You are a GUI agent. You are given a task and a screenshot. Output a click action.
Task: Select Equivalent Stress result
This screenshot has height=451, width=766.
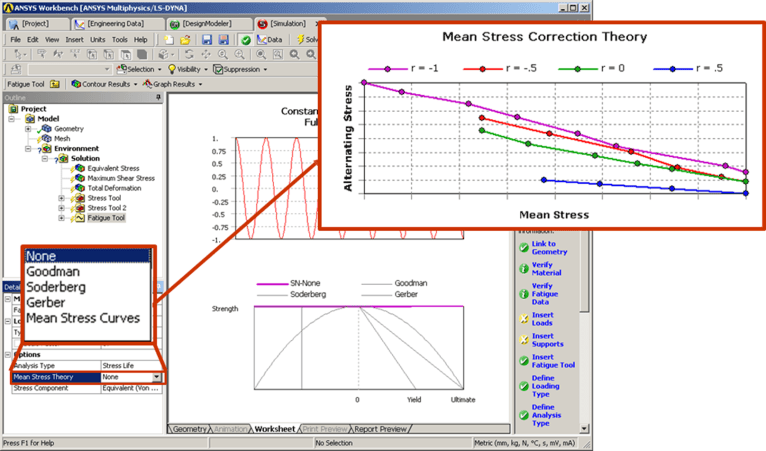pyautogui.click(x=113, y=168)
